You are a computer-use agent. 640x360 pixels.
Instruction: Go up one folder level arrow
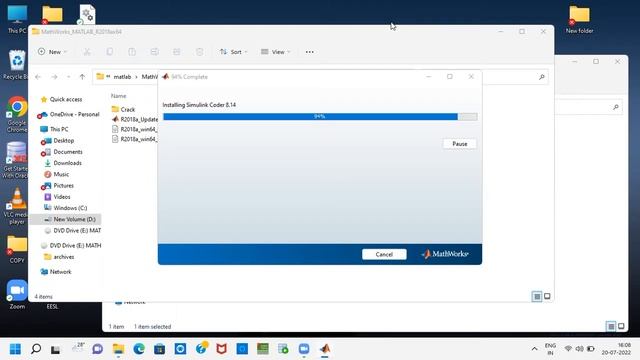[82, 77]
